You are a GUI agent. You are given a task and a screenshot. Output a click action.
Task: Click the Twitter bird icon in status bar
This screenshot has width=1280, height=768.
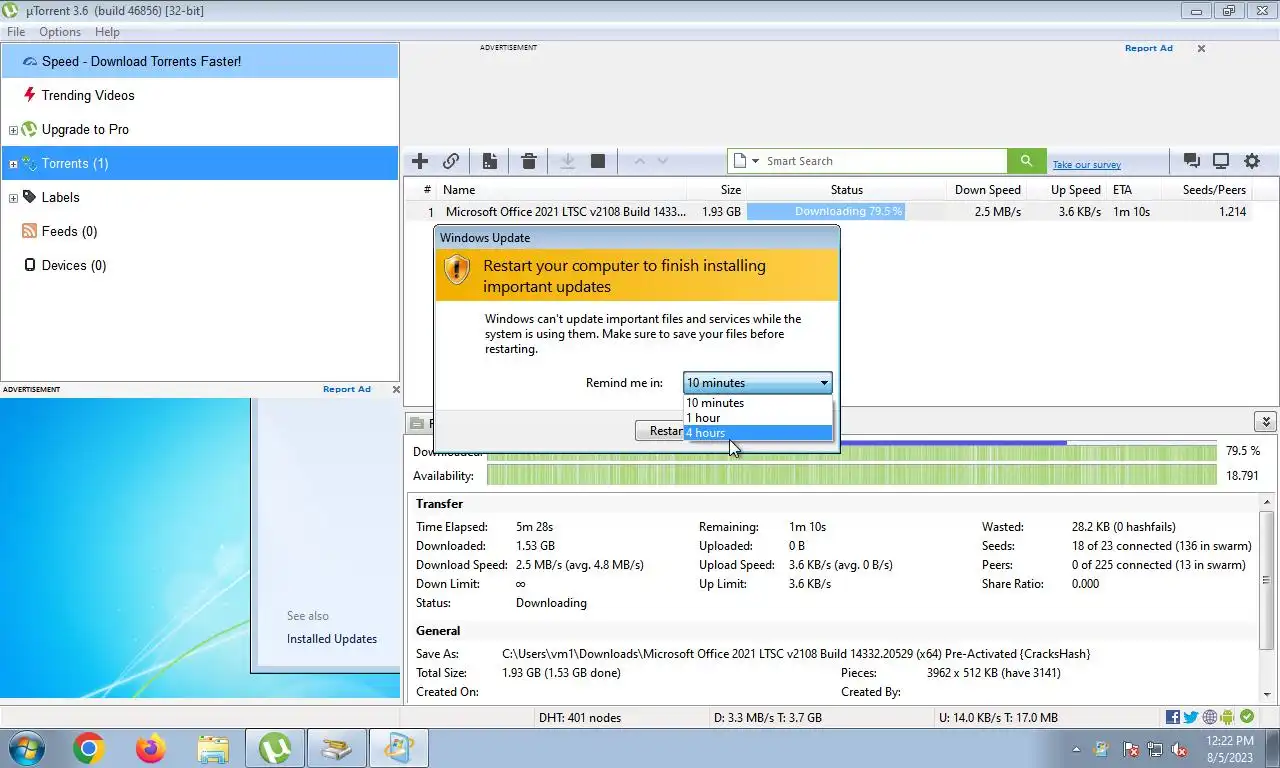coord(1191,717)
